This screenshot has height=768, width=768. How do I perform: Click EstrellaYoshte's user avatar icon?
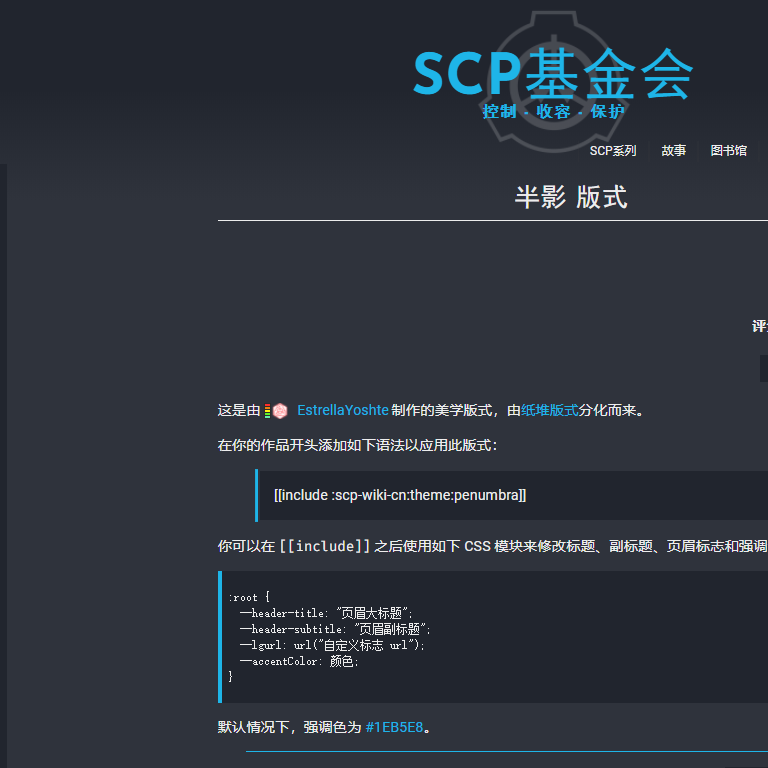pos(281,411)
